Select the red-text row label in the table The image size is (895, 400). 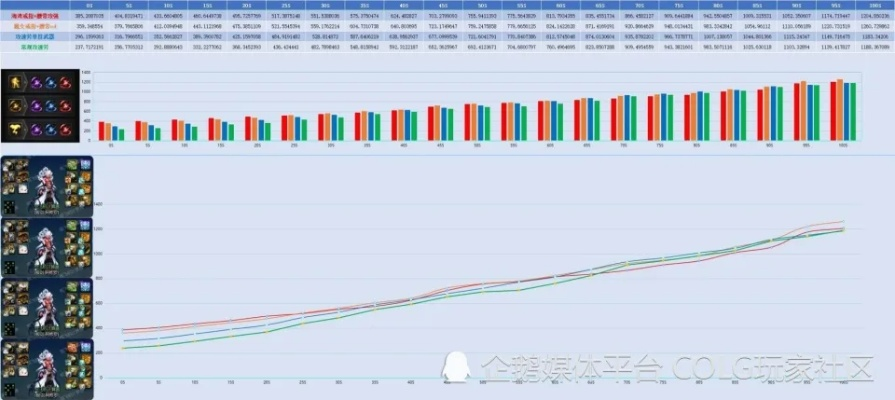coord(36,16)
